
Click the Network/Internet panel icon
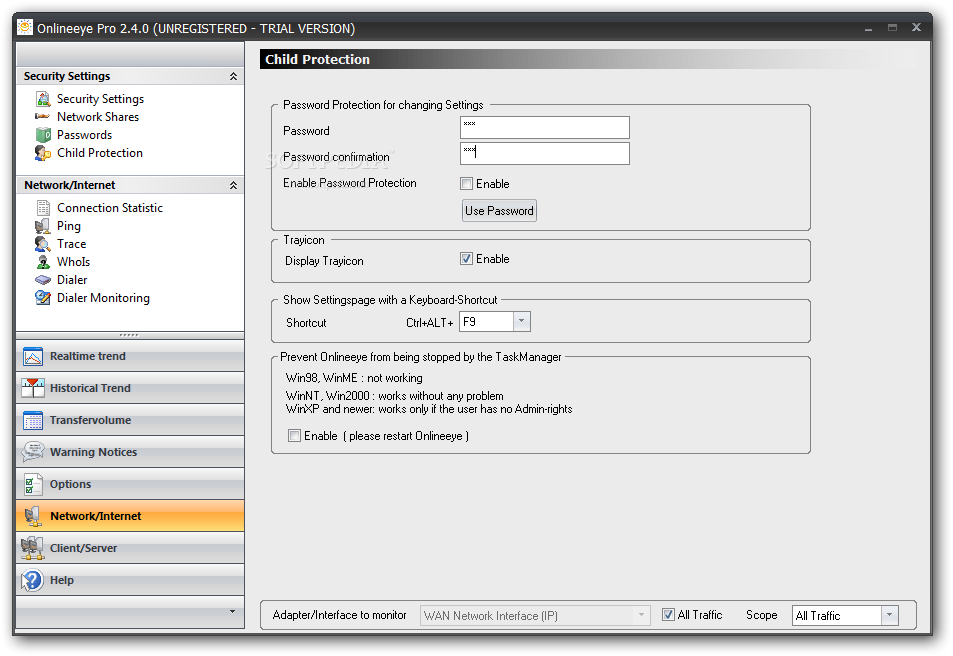pyautogui.click(x=33, y=516)
